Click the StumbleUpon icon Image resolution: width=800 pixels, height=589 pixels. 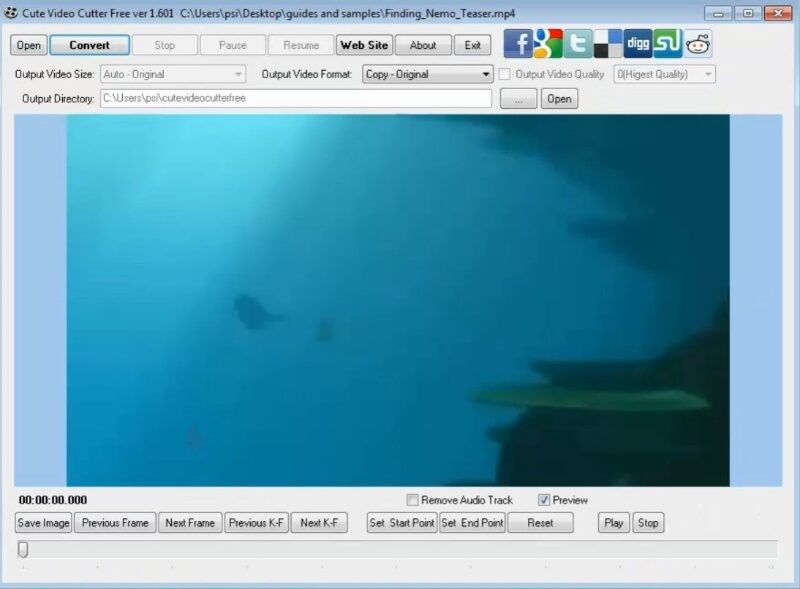point(668,44)
